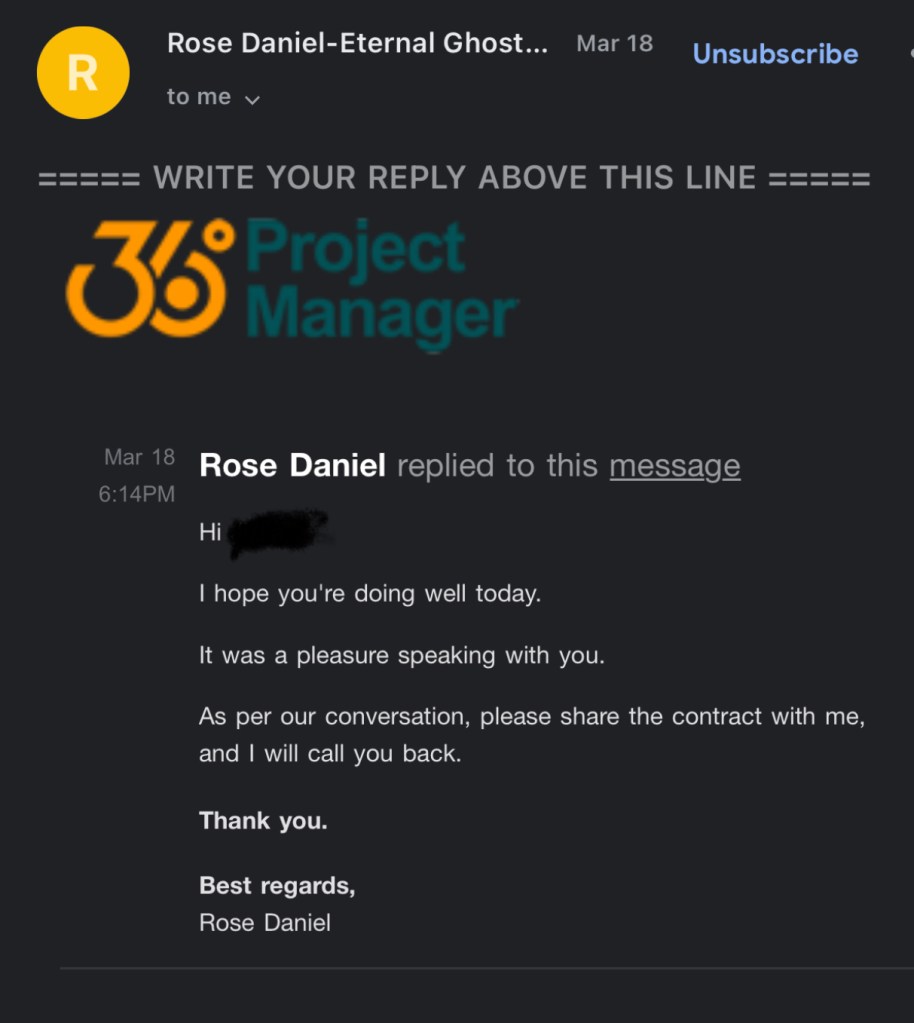Click the Unsubscribe link
Viewport: 914px width, 1023px height.
[x=775, y=54]
